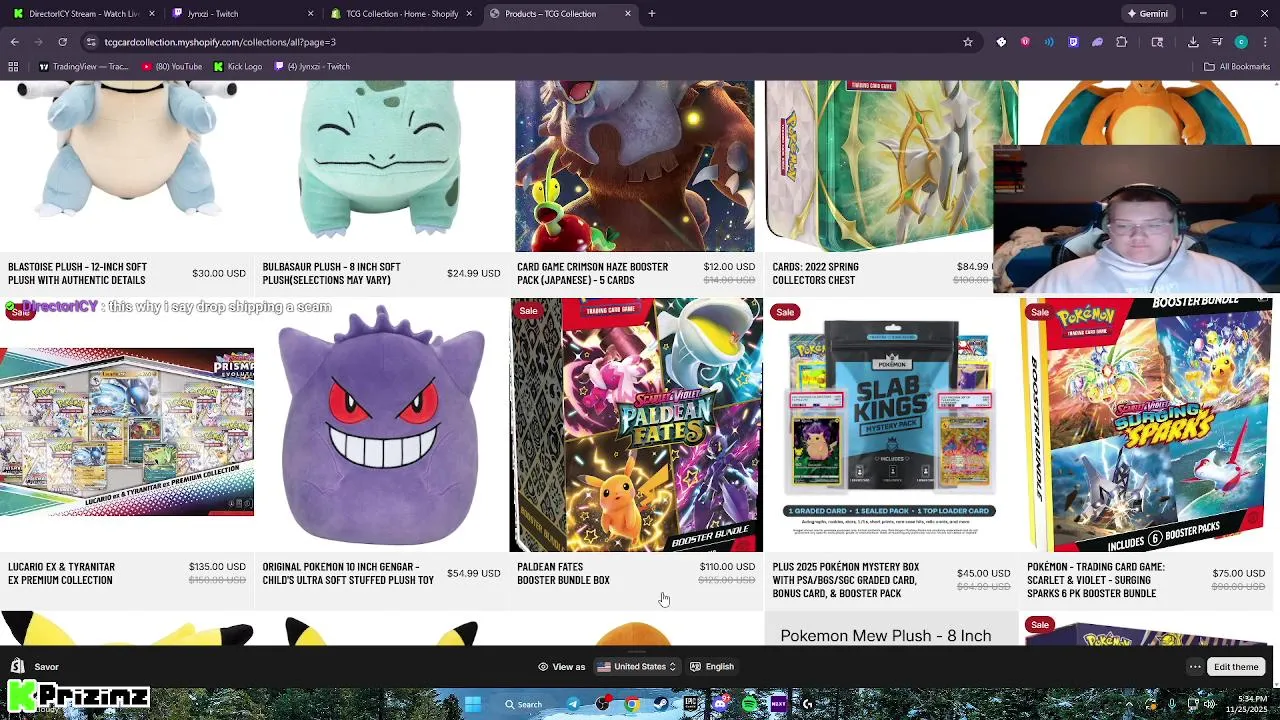This screenshot has height=720, width=1280.
Task: Open the English language selector
Action: click(712, 667)
